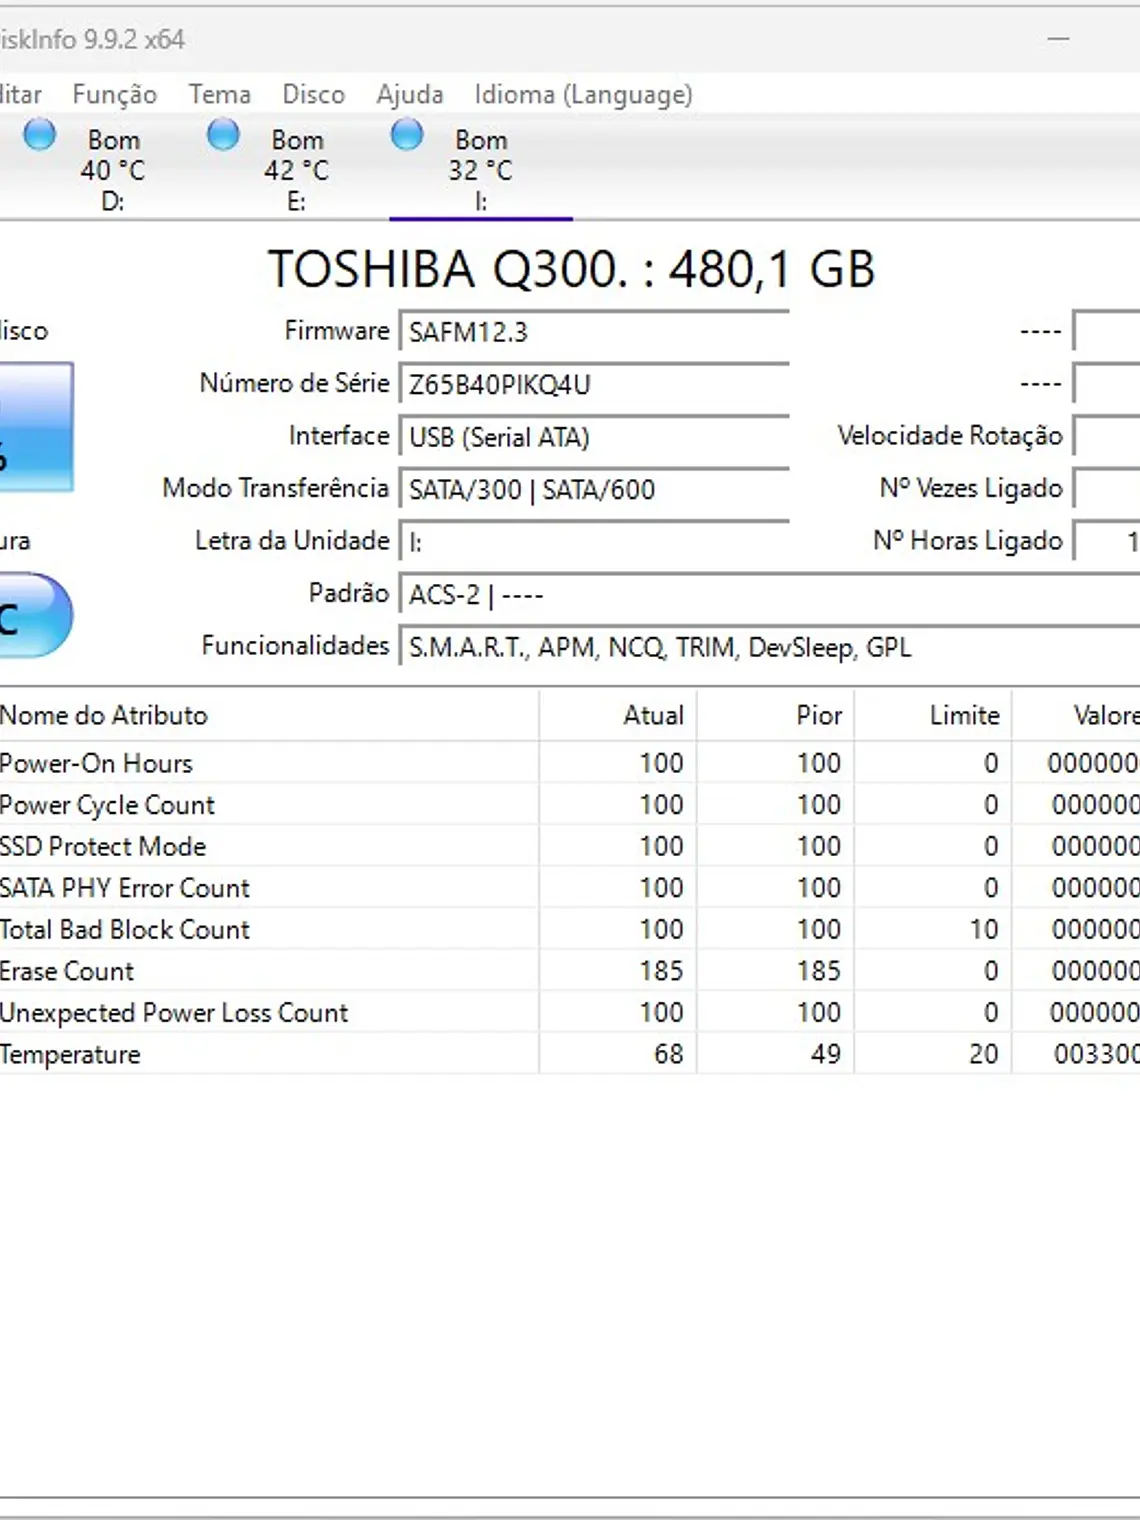Select the SATA PHY Error Count row
This screenshot has height=1520, width=1140.
[x=570, y=888]
